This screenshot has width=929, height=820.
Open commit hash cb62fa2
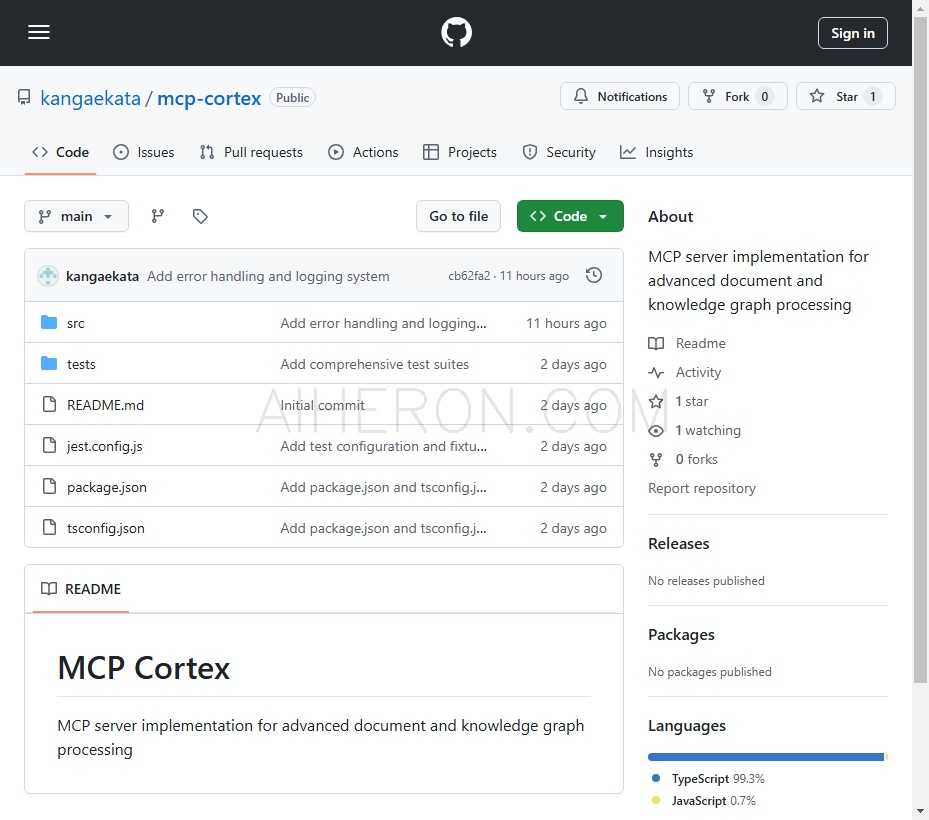coord(469,276)
